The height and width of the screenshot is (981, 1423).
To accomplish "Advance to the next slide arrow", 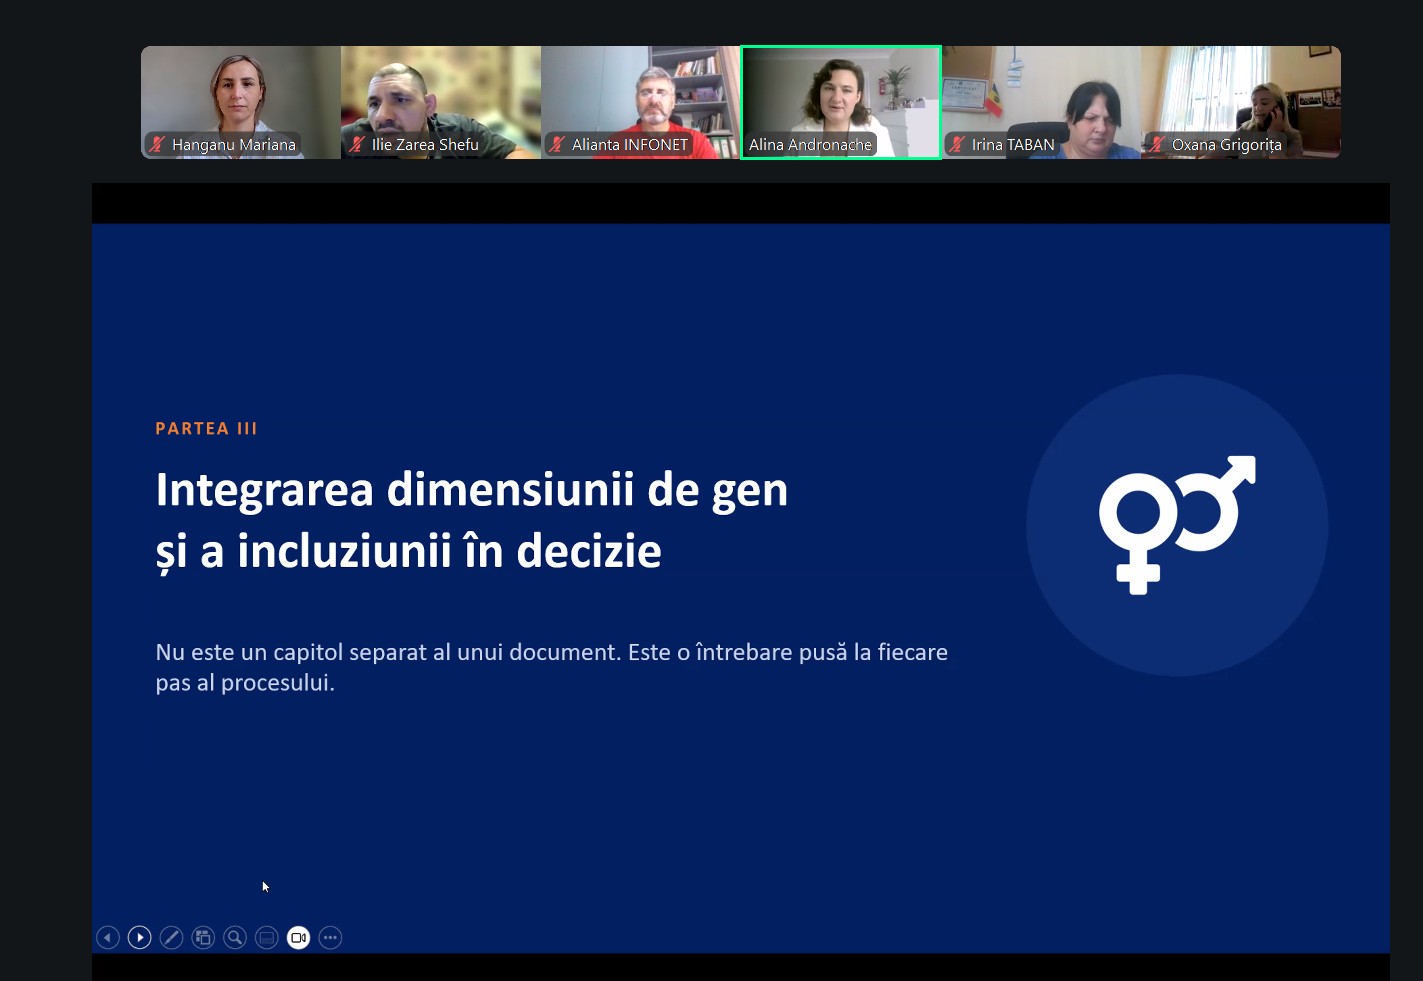I will coord(140,937).
